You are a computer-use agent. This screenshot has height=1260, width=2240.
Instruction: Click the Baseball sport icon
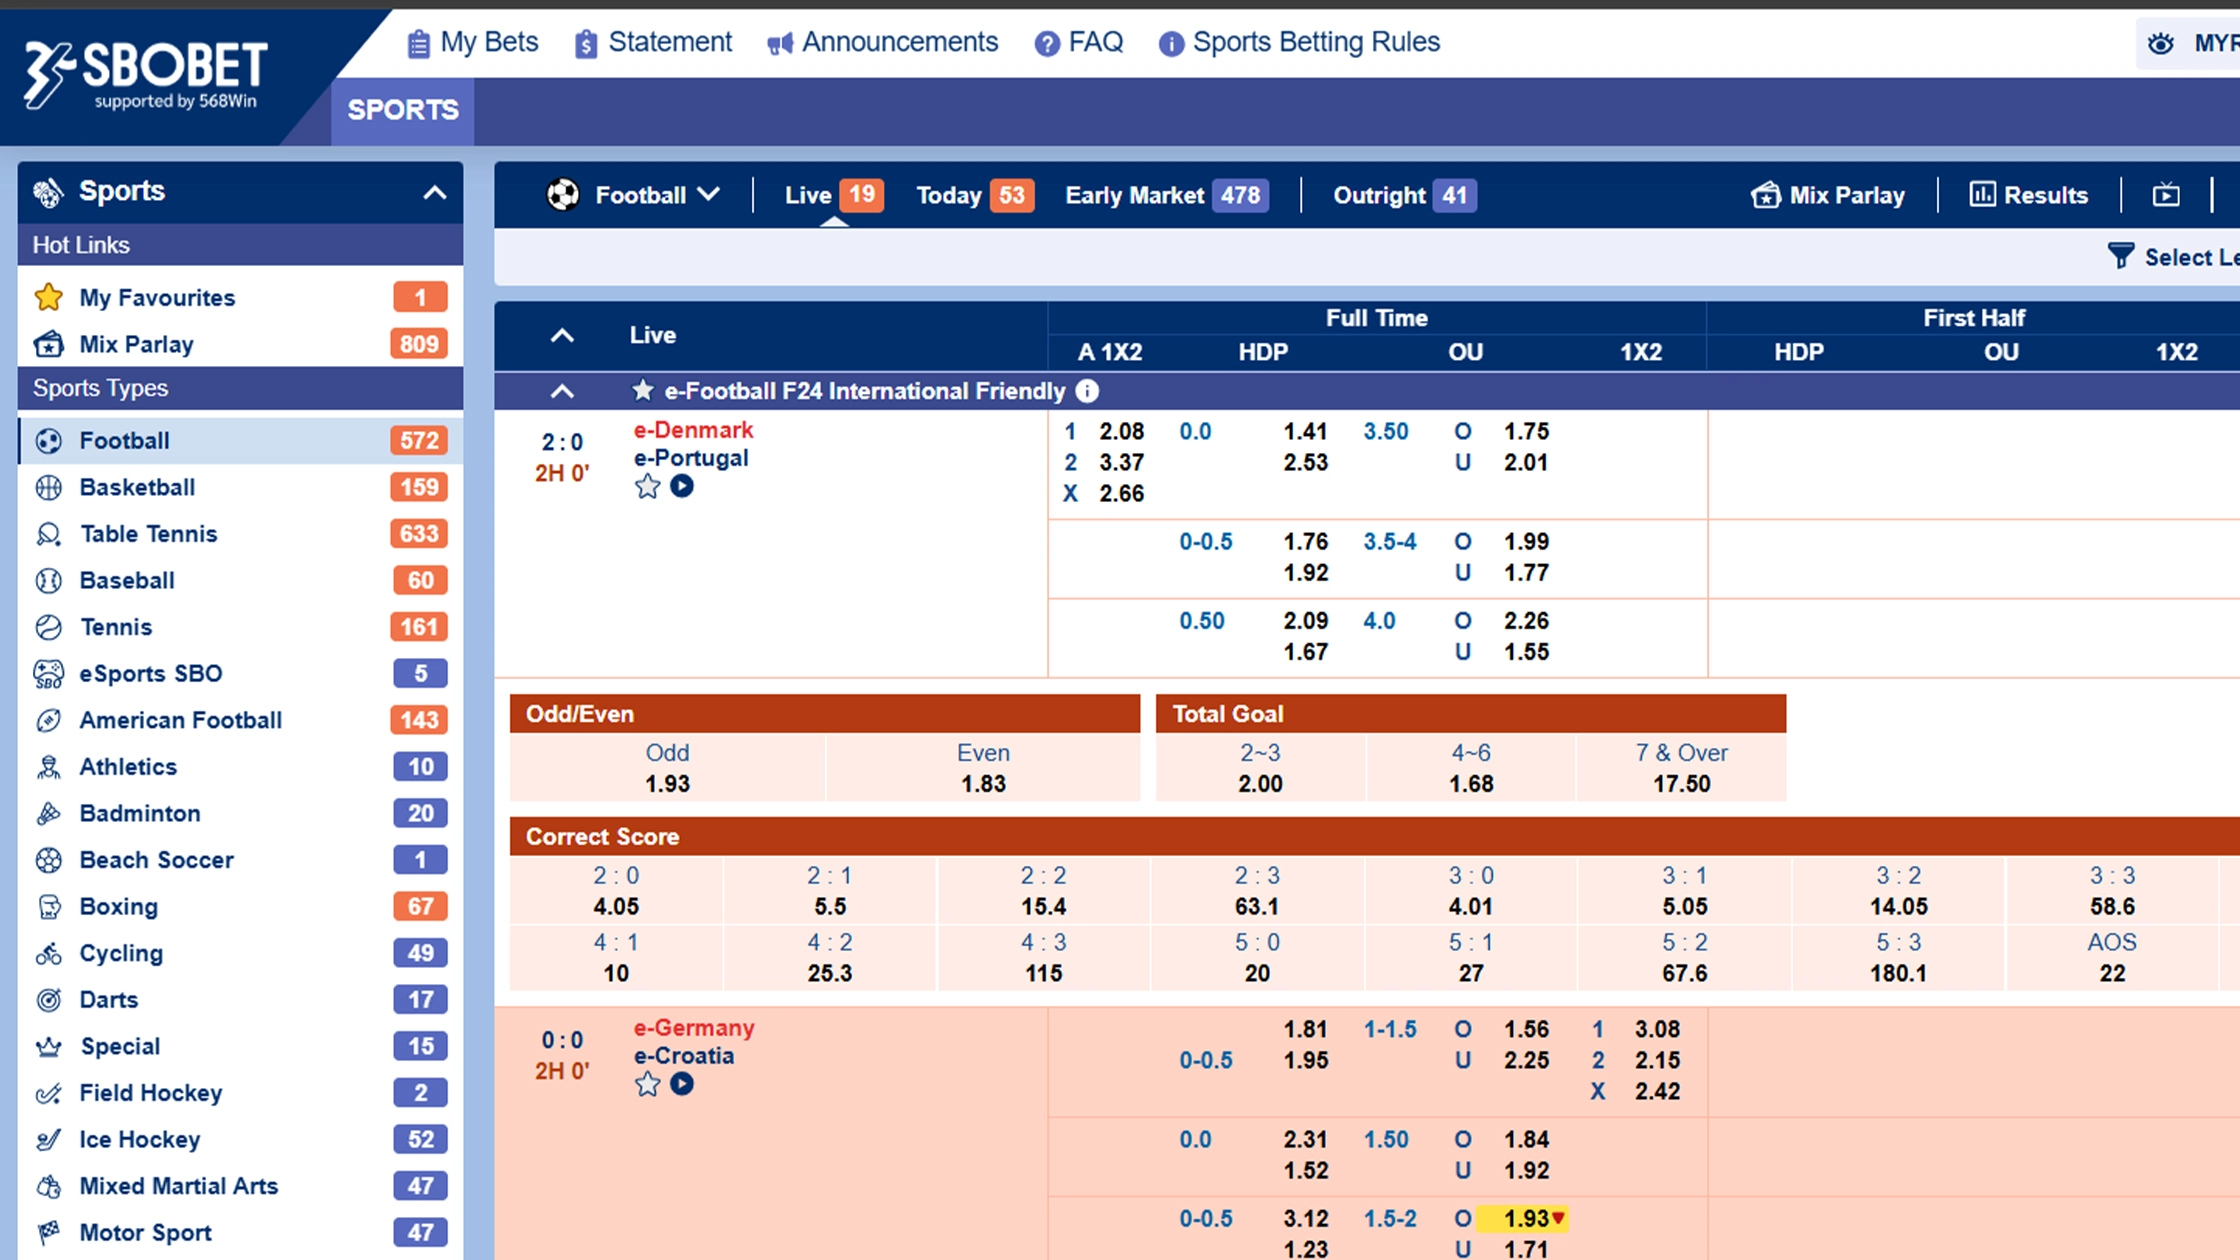click(48, 580)
